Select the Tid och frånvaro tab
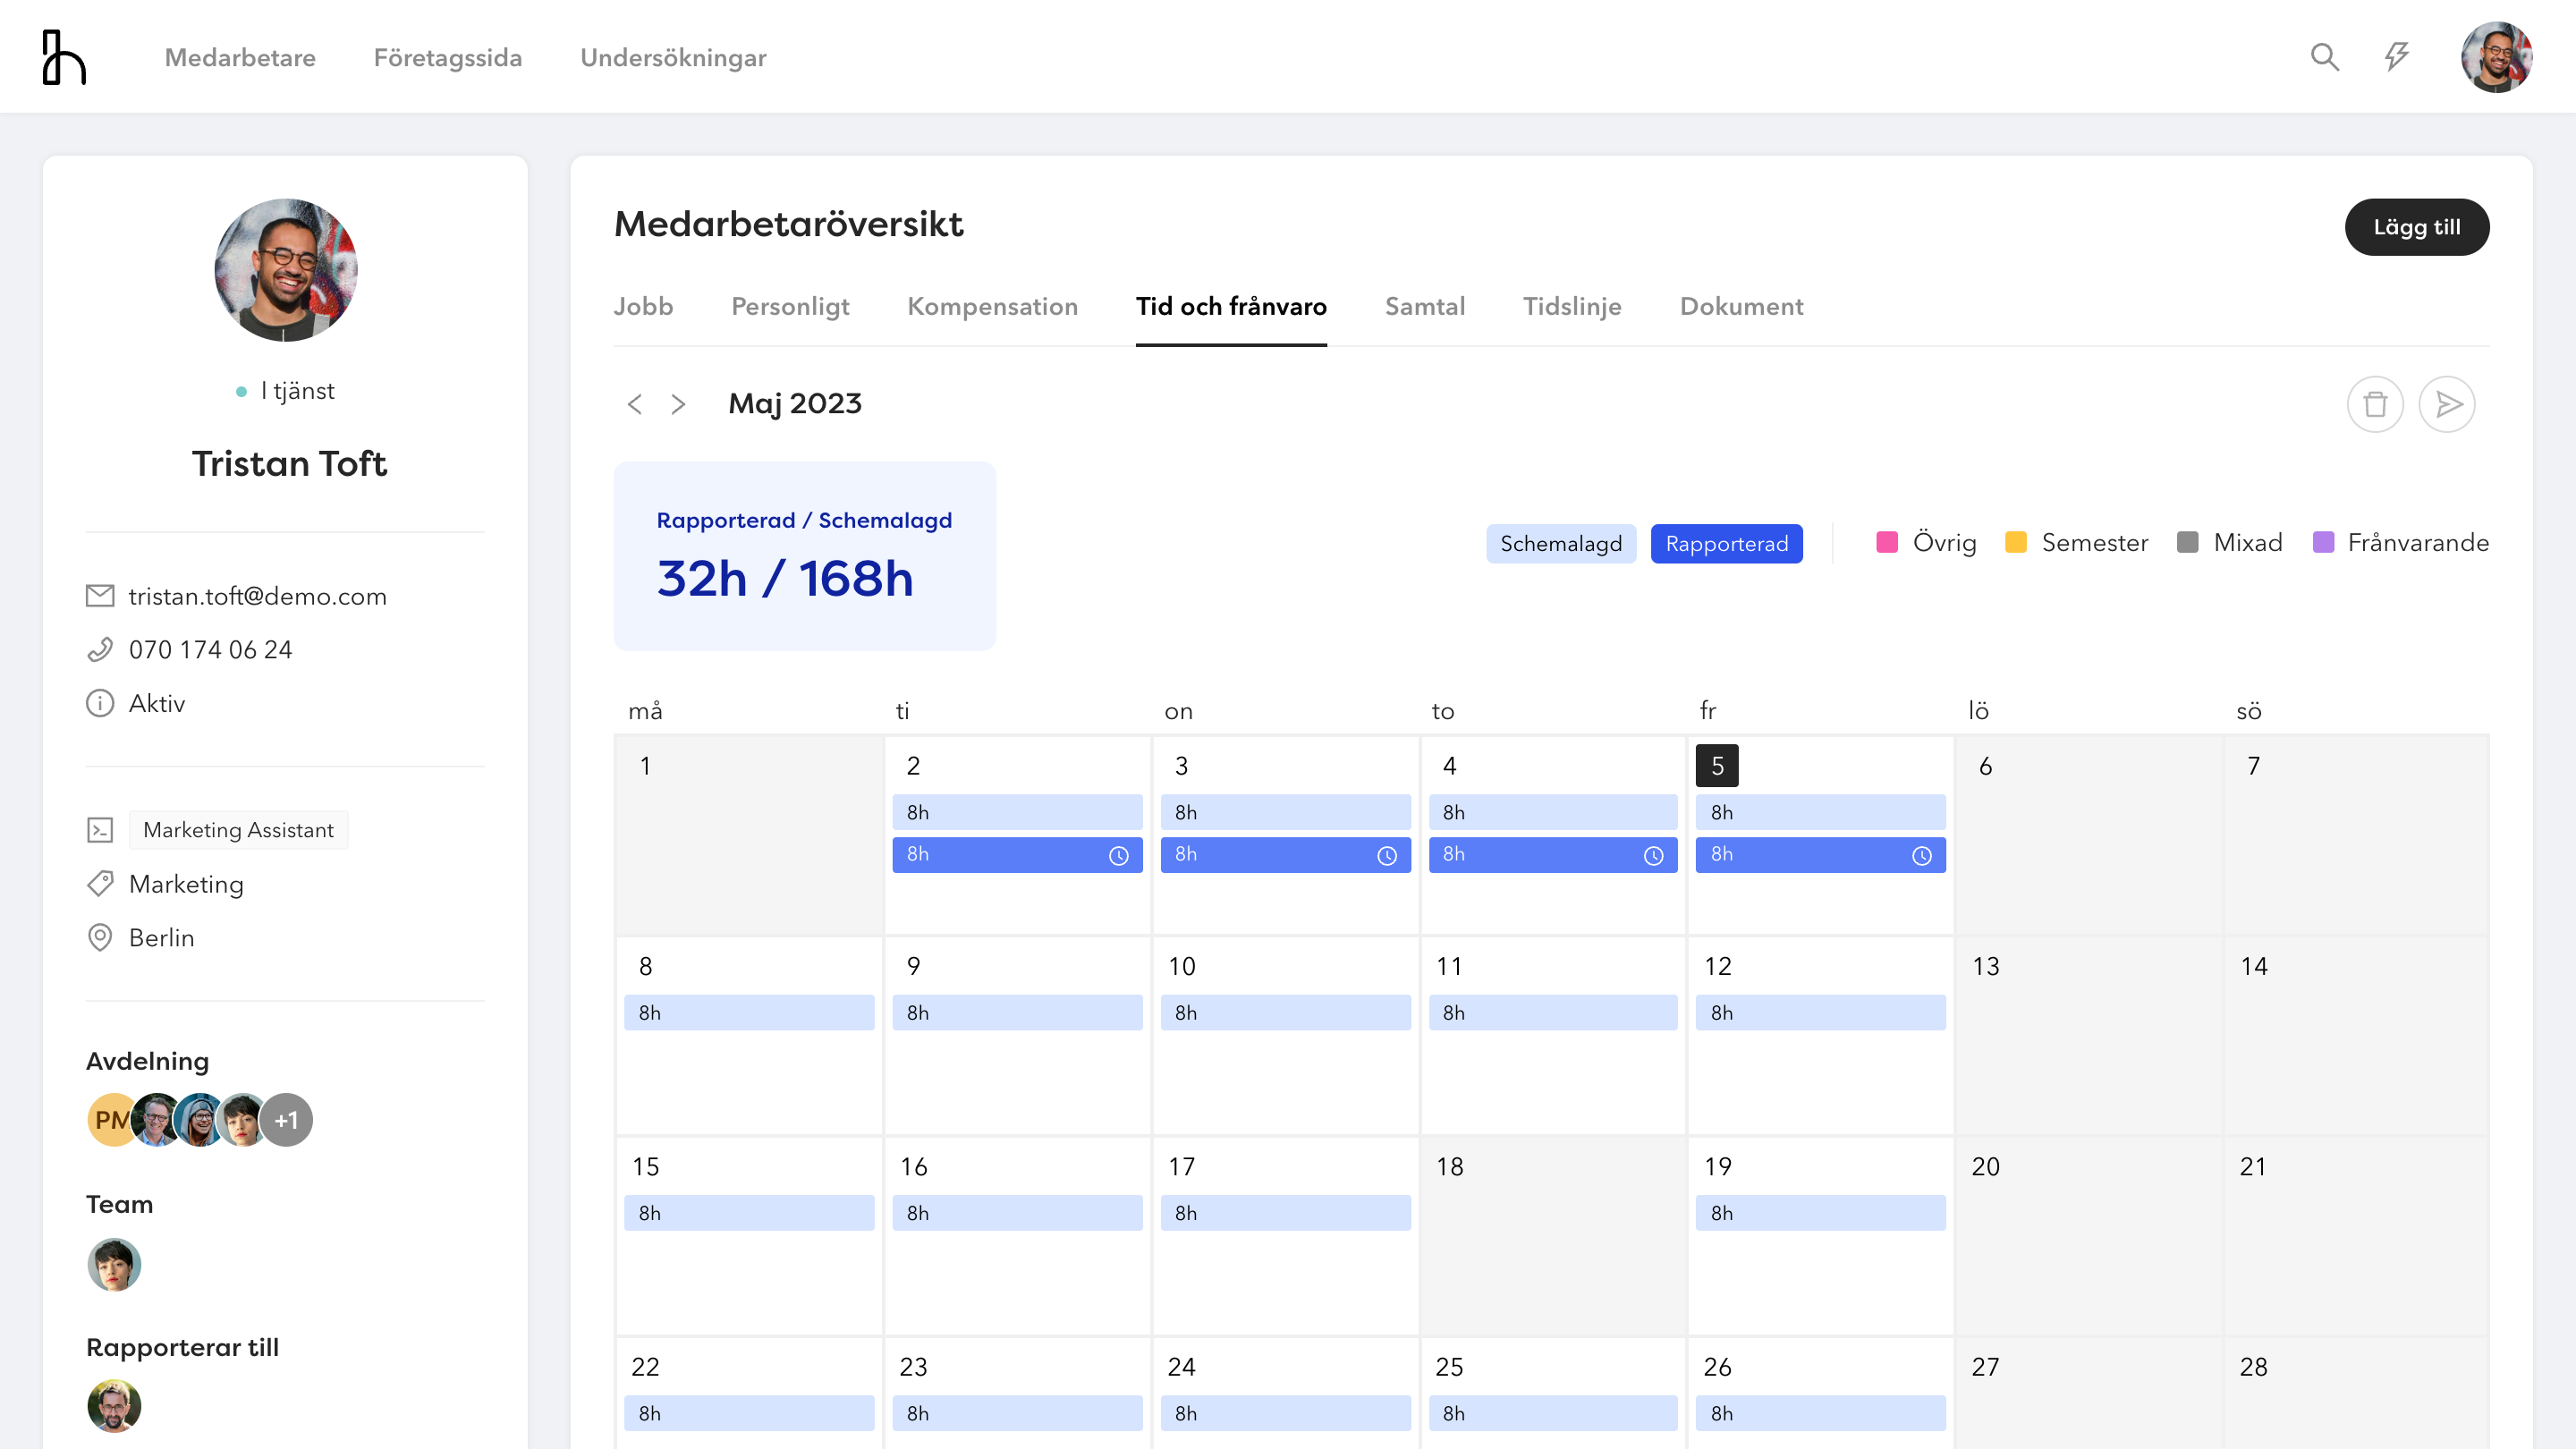2576x1449 pixels. pyautogui.click(x=1231, y=306)
